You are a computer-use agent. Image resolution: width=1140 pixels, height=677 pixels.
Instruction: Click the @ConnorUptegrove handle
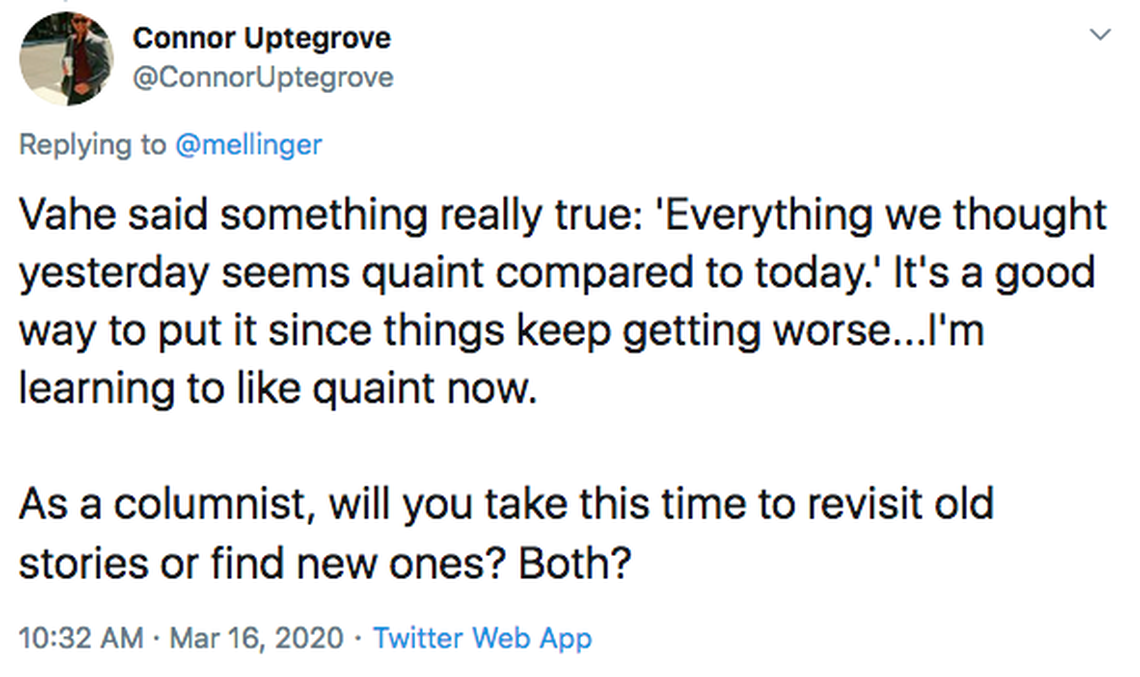pos(263,77)
